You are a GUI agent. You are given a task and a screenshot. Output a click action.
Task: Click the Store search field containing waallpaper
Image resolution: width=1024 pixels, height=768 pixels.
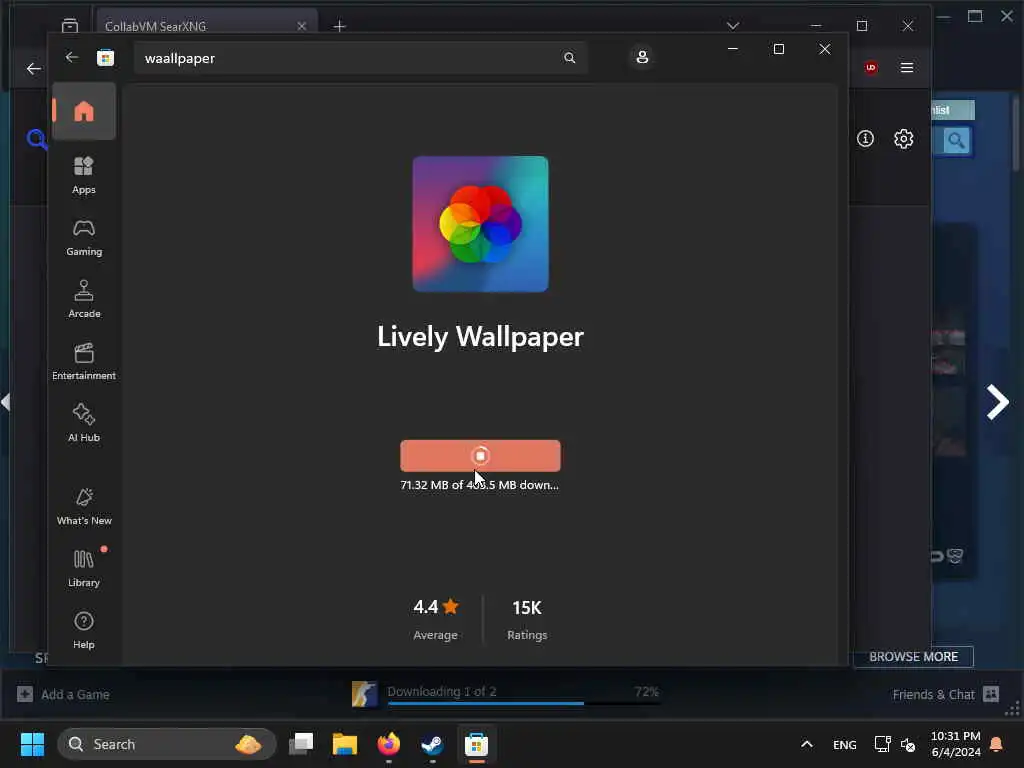coord(360,58)
